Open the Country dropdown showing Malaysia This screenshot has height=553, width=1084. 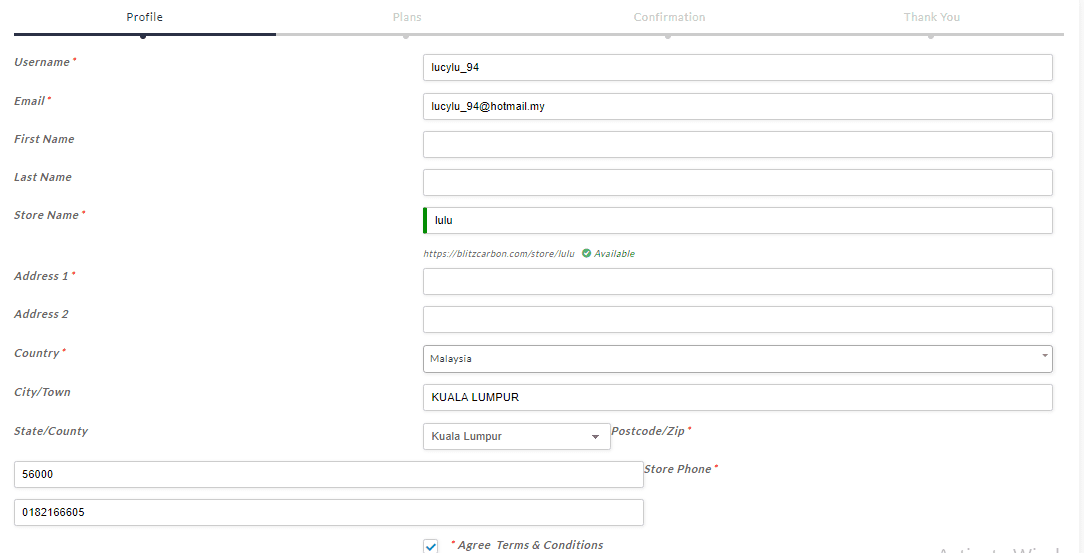(737, 358)
